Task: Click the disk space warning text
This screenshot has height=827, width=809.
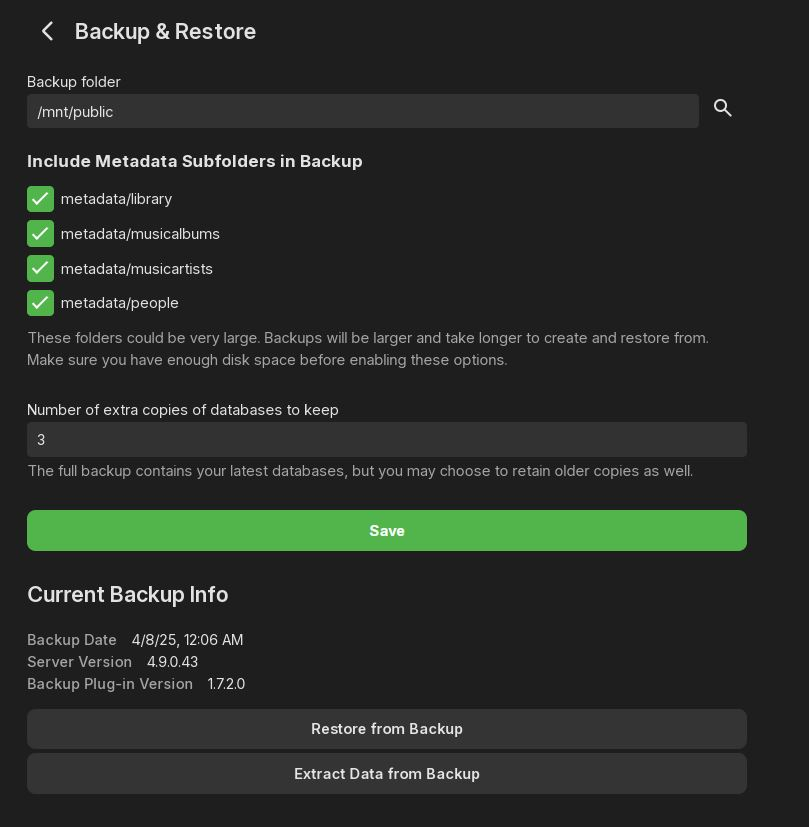Action: coord(367,349)
